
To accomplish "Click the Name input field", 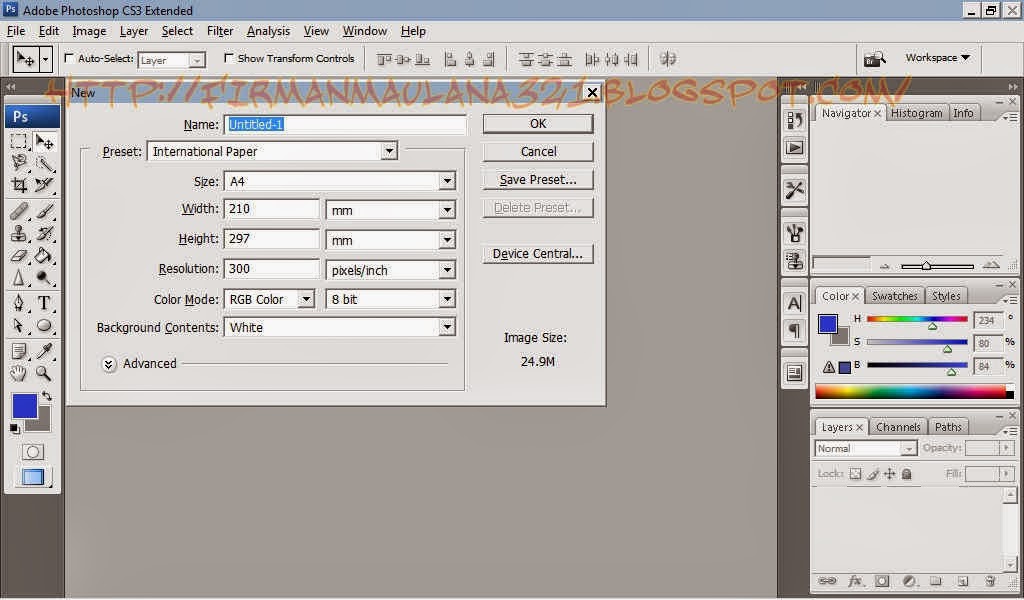I will pyautogui.click(x=345, y=125).
